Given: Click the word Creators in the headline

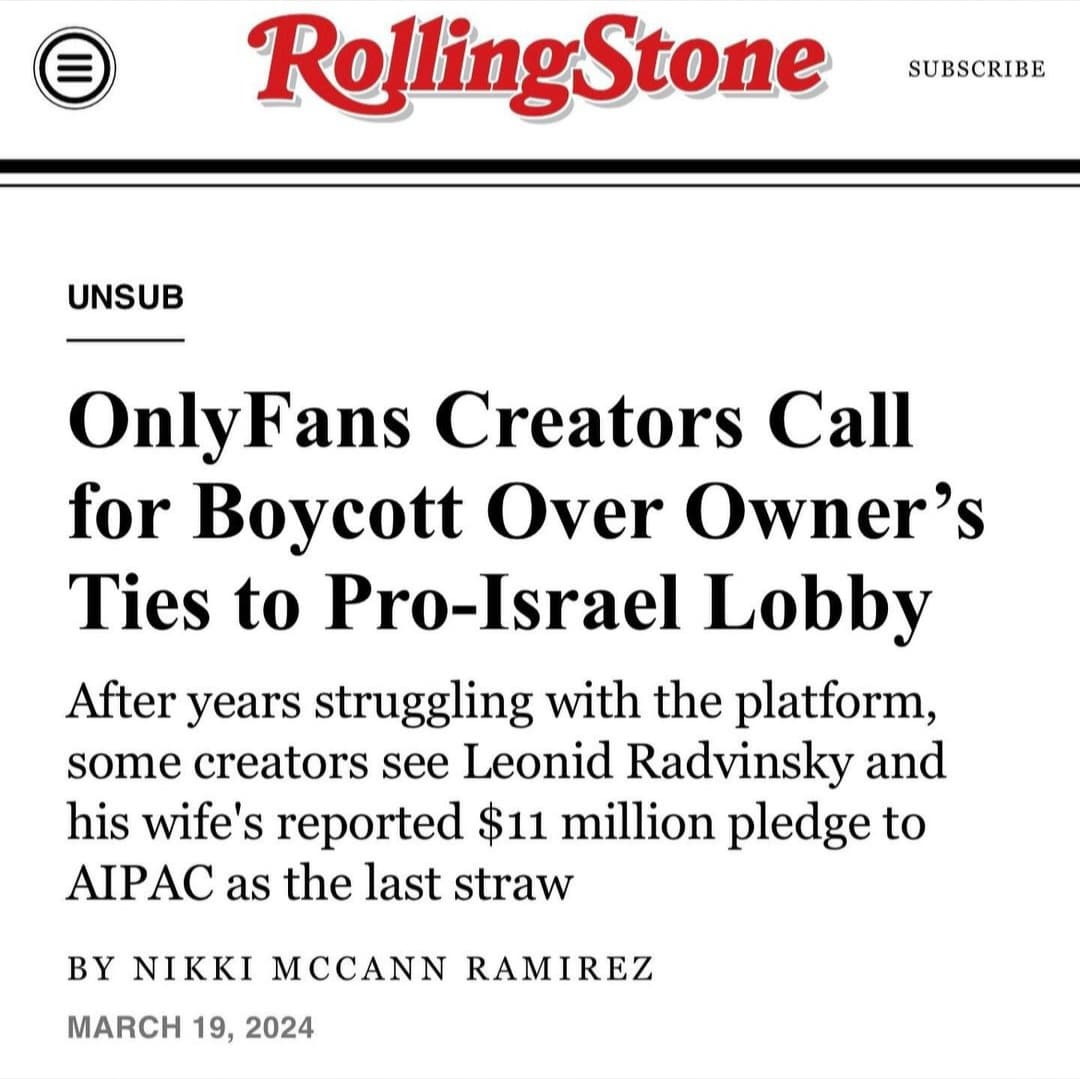Looking at the screenshot, I should pos(589,422).
